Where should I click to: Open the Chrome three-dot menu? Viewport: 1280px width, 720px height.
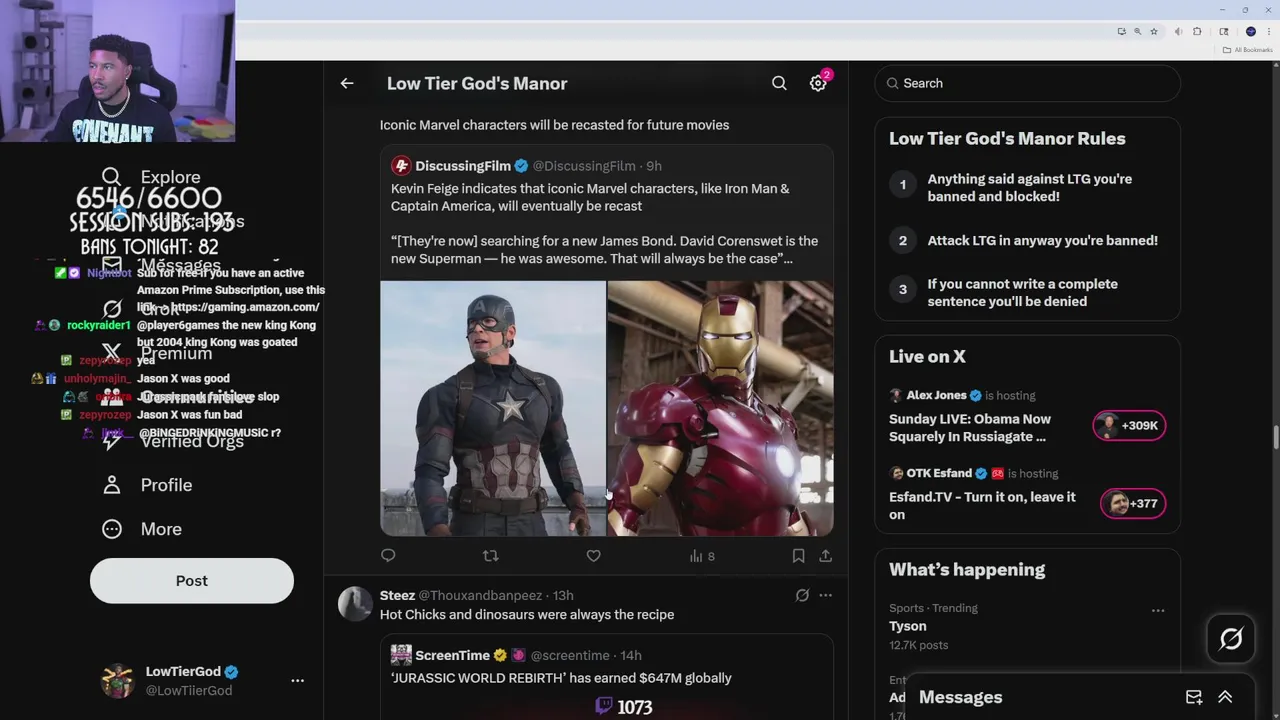click(1268, 32)
